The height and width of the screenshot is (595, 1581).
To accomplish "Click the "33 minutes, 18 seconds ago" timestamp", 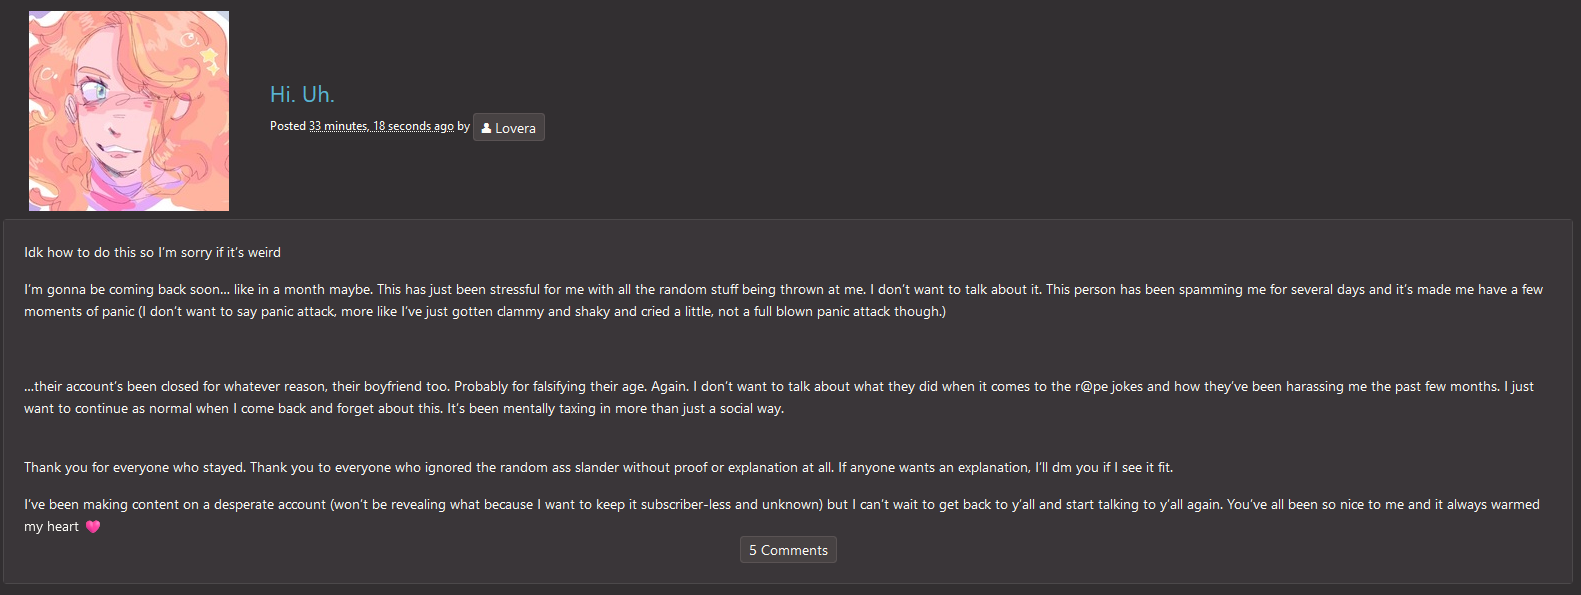I will (381, 126).
